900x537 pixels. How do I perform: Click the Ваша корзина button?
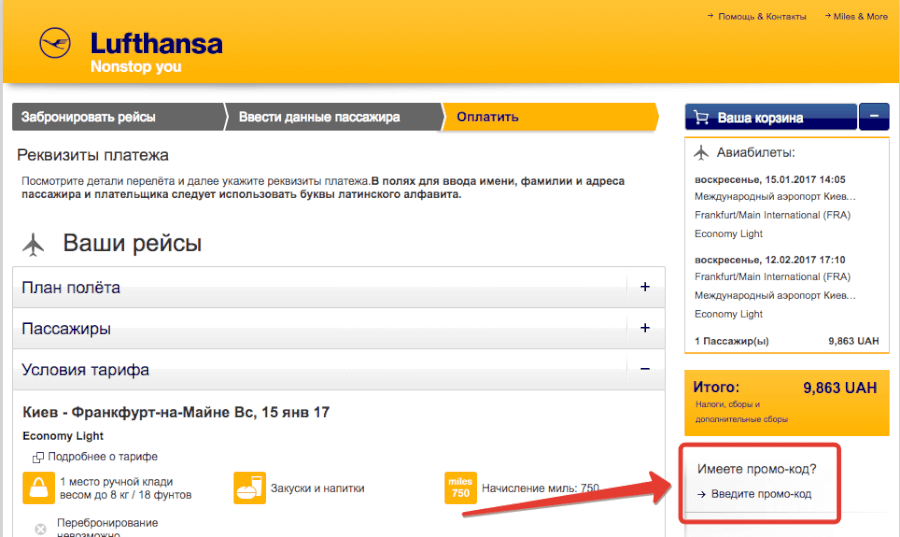point(770,117)
